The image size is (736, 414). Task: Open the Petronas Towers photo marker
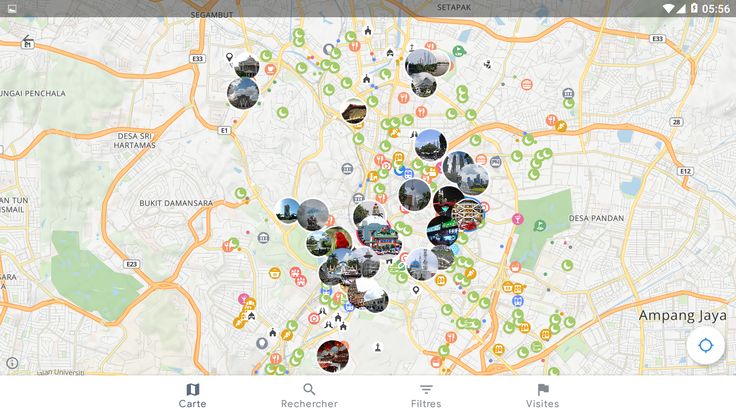(458, 167)
